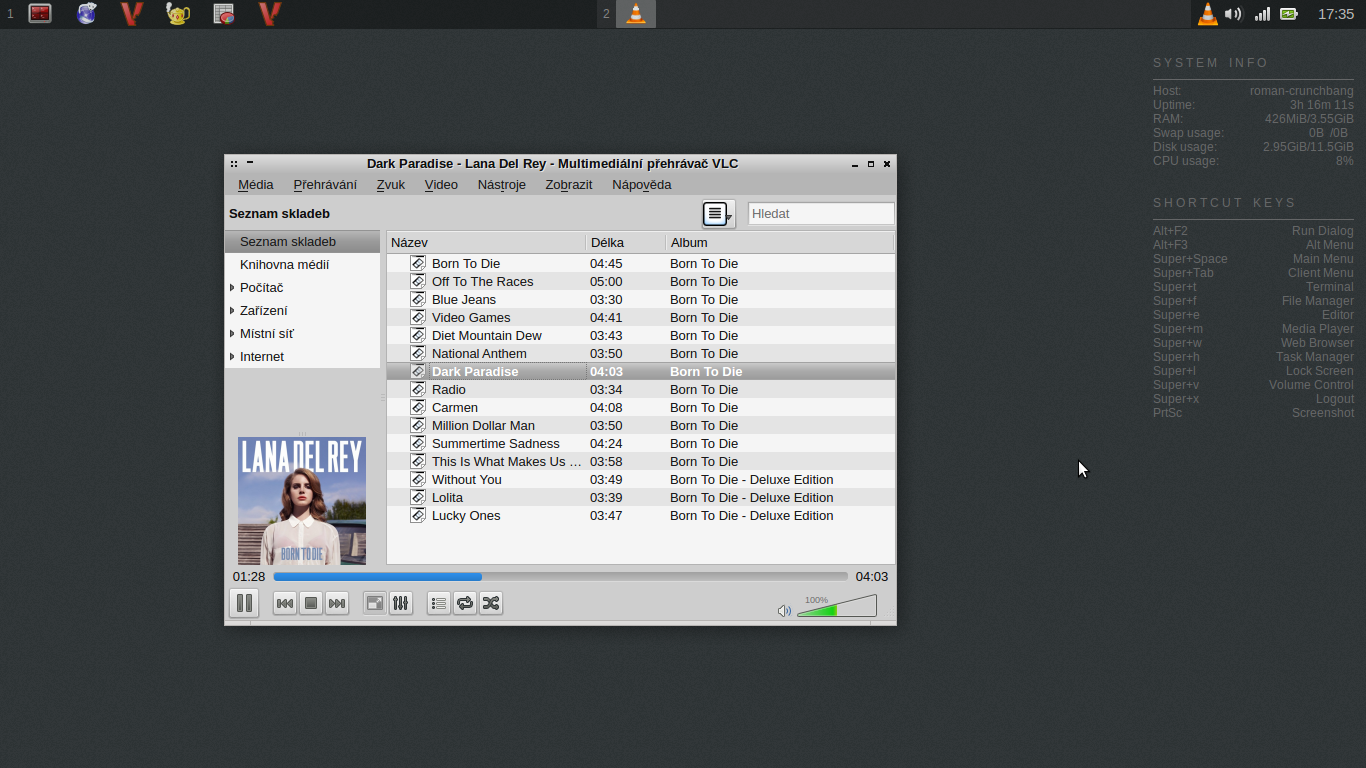Expand the Místní síť tree node arrow
This screenshot has width=1366, height=768.
pos(232,334)
